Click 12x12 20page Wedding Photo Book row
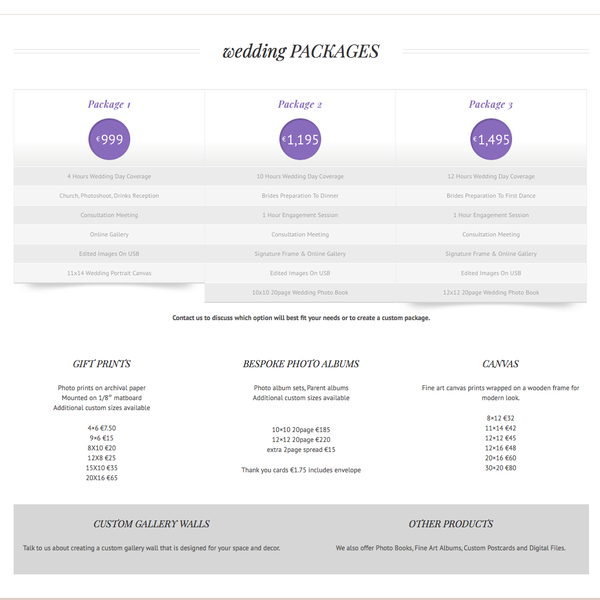Image resolution: width=600 pixels, height=600 pixels. point(491,293)
